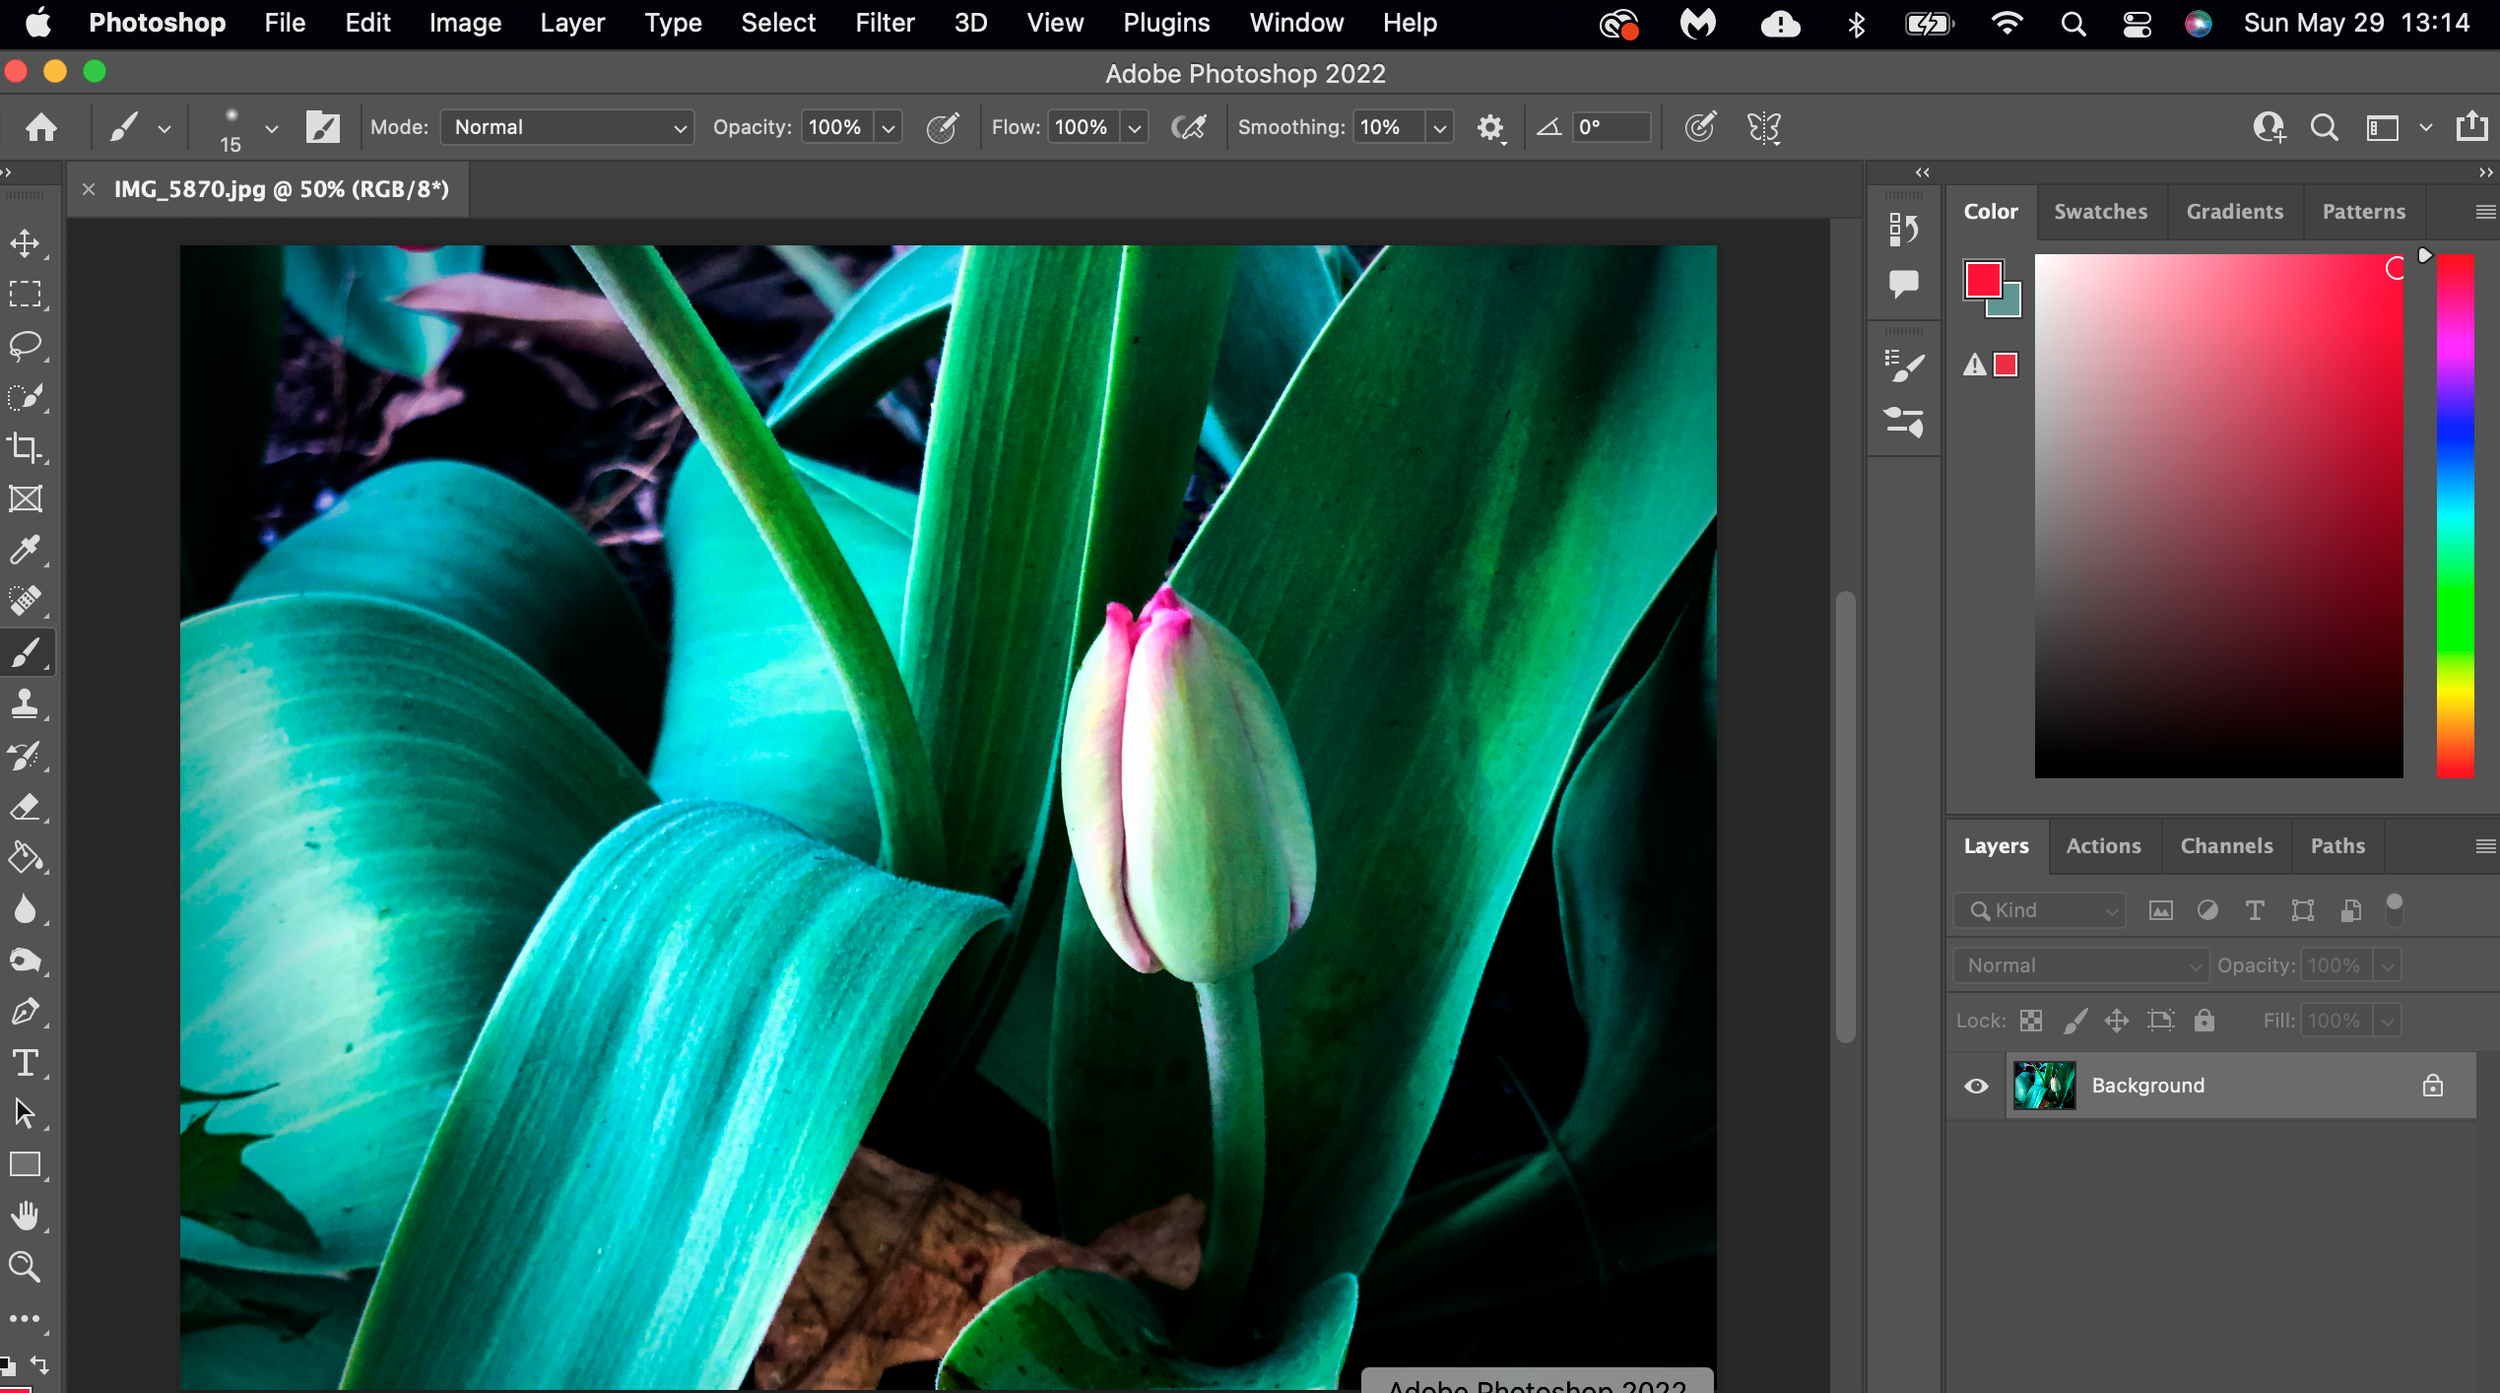
Task: Select the Lasso tool
Action: tap(25, 345)
